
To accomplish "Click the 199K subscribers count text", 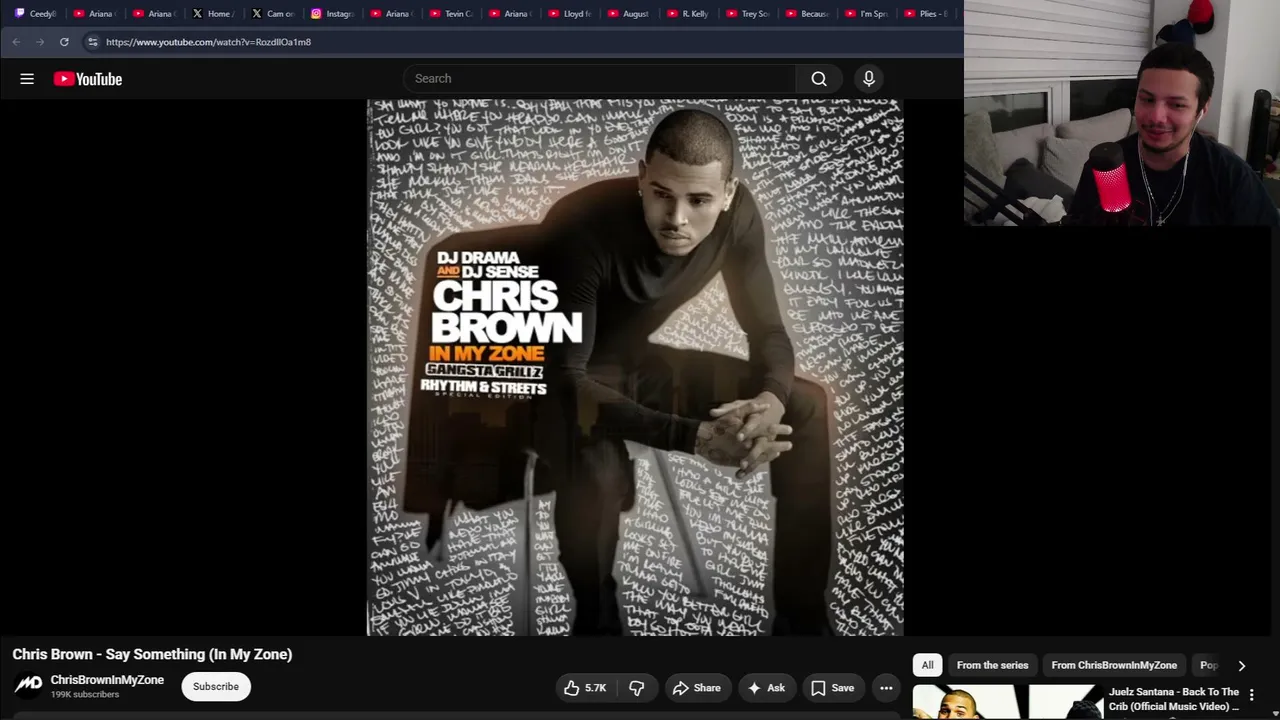I will 85,695.
